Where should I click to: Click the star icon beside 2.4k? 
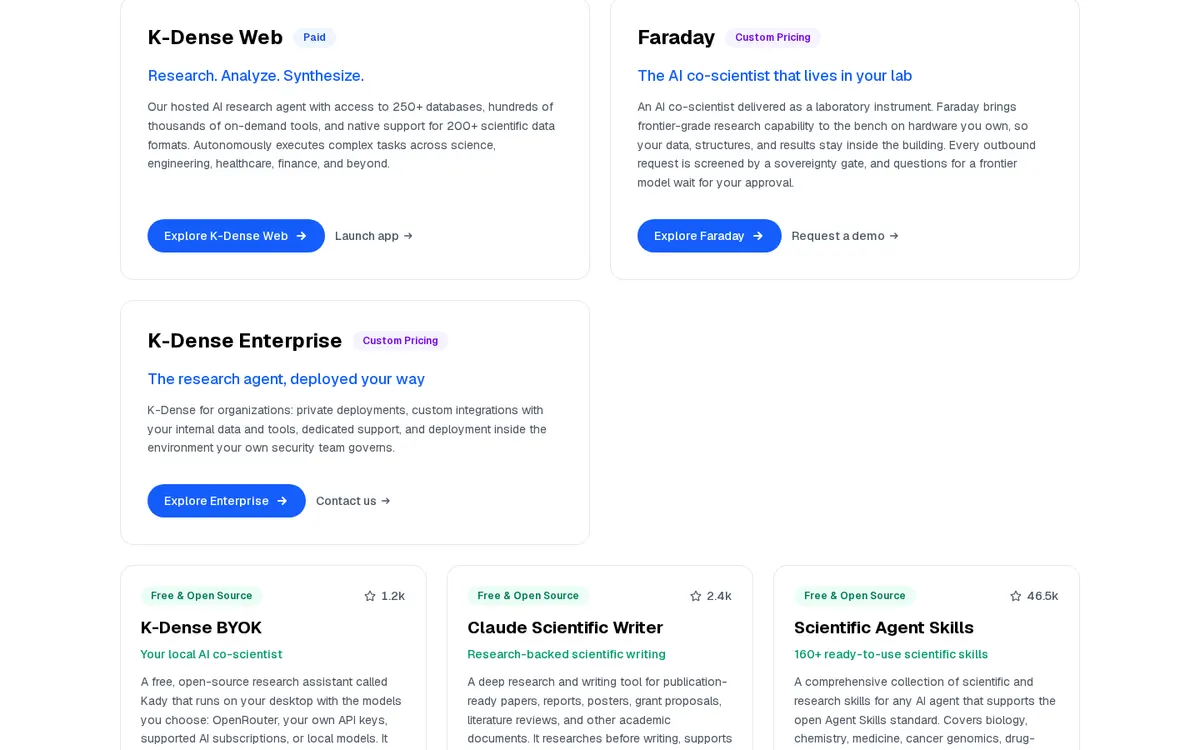pos(696,596)
